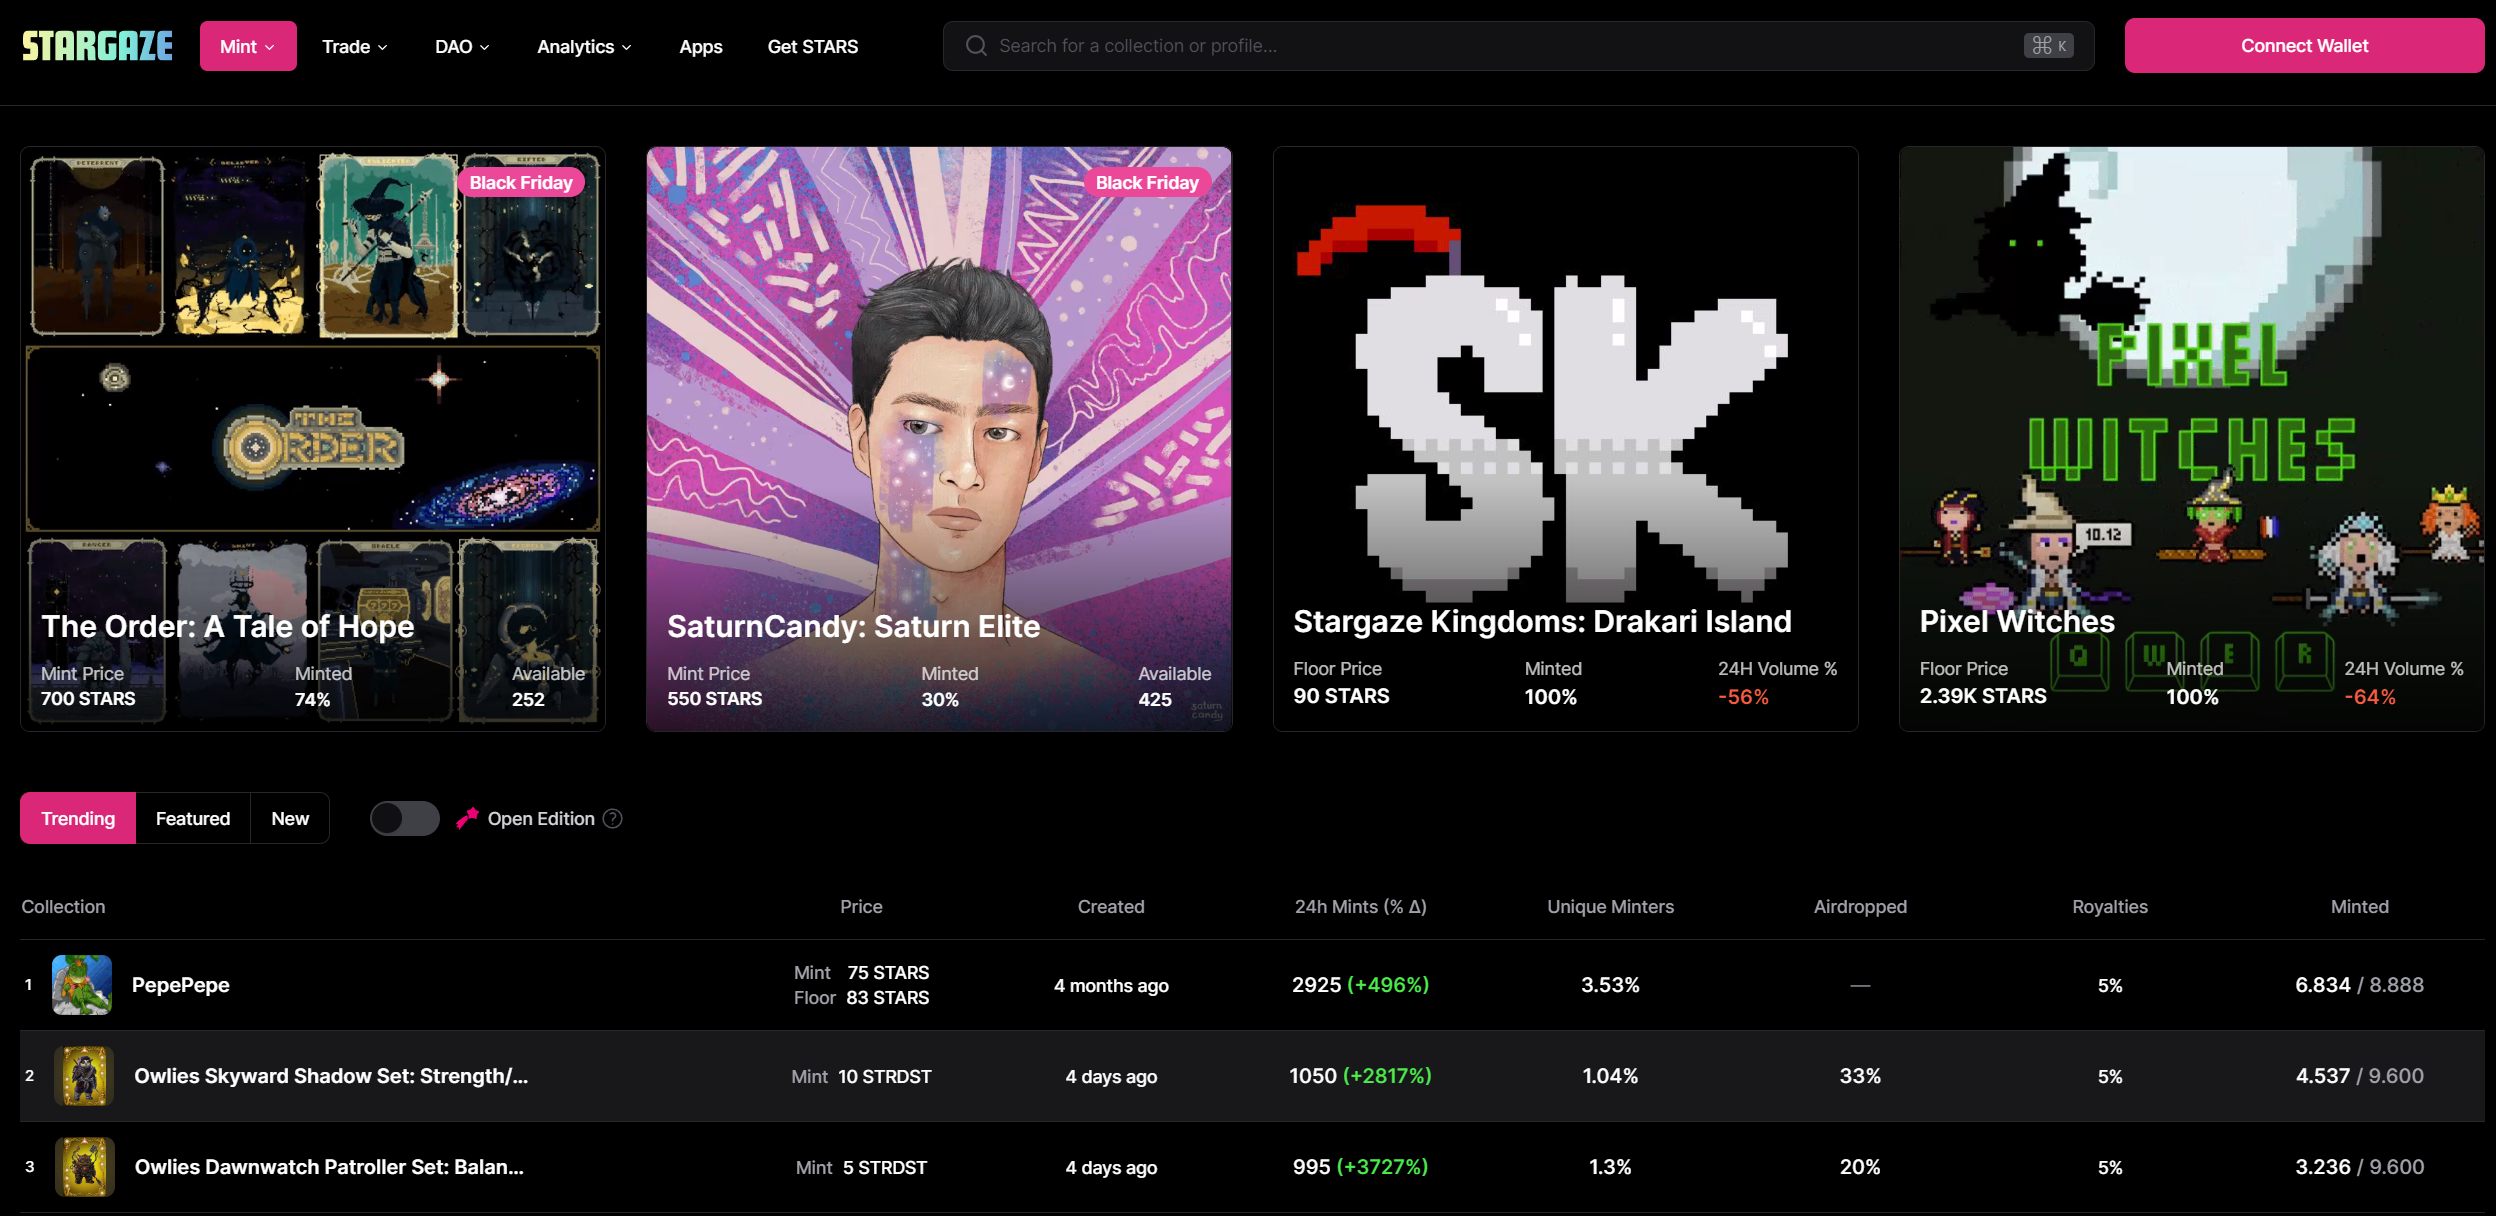Viewport: 2496px width, 1216px height.
Task: Click the Black Friday badge on The Order
Action: pos(521,182)
